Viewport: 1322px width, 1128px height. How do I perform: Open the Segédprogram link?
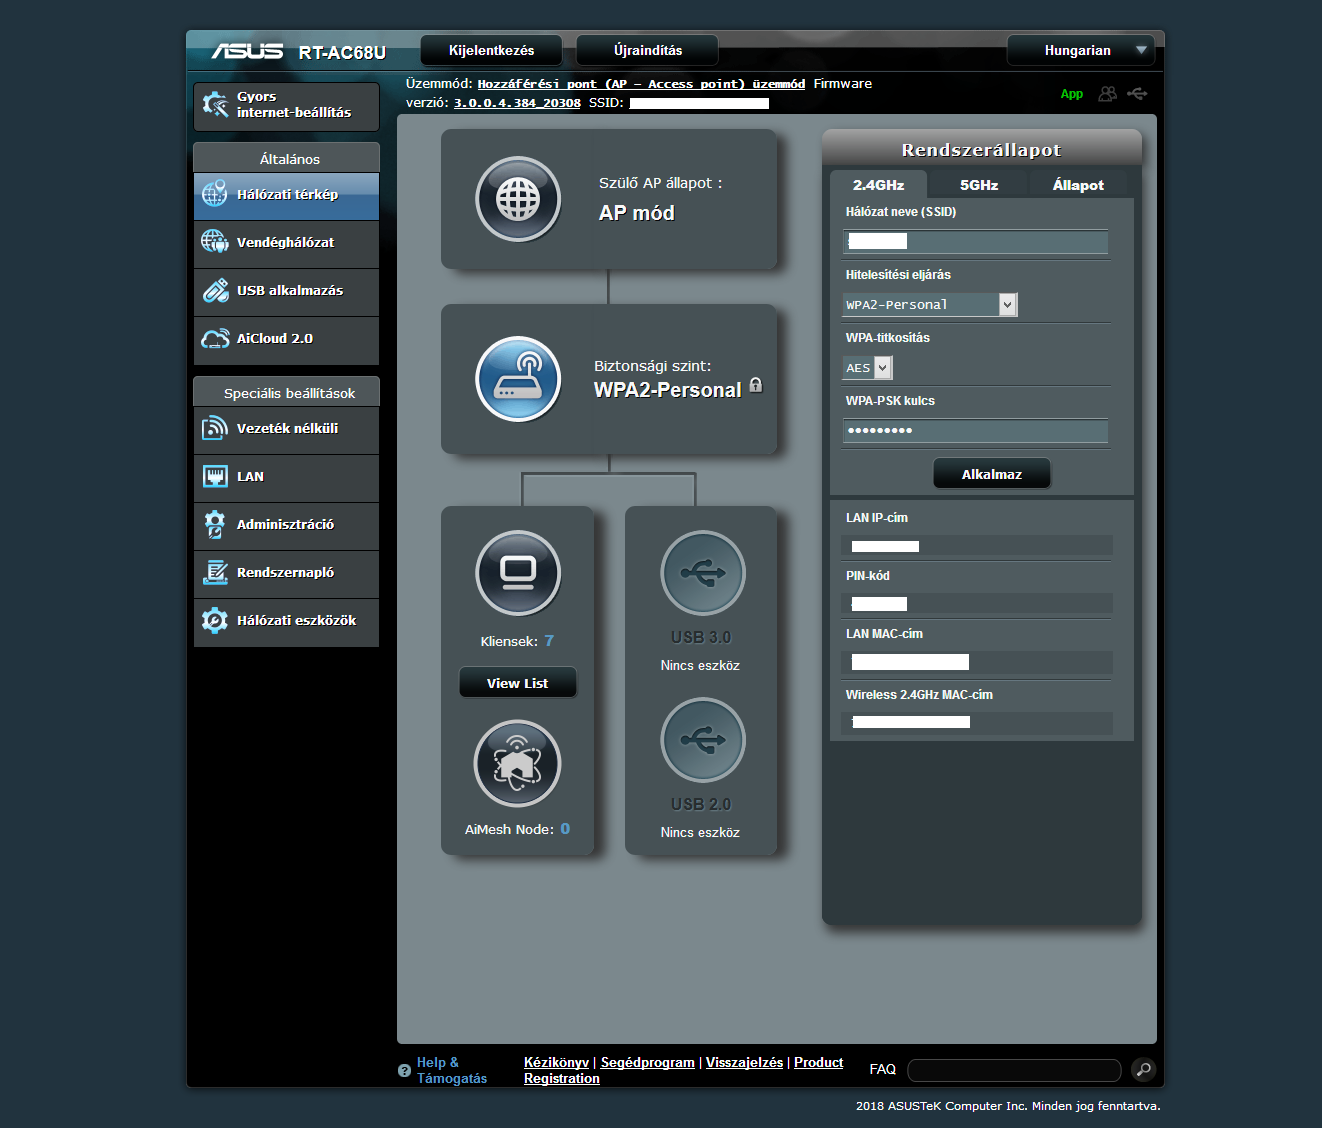click(x=647, y=1062)
